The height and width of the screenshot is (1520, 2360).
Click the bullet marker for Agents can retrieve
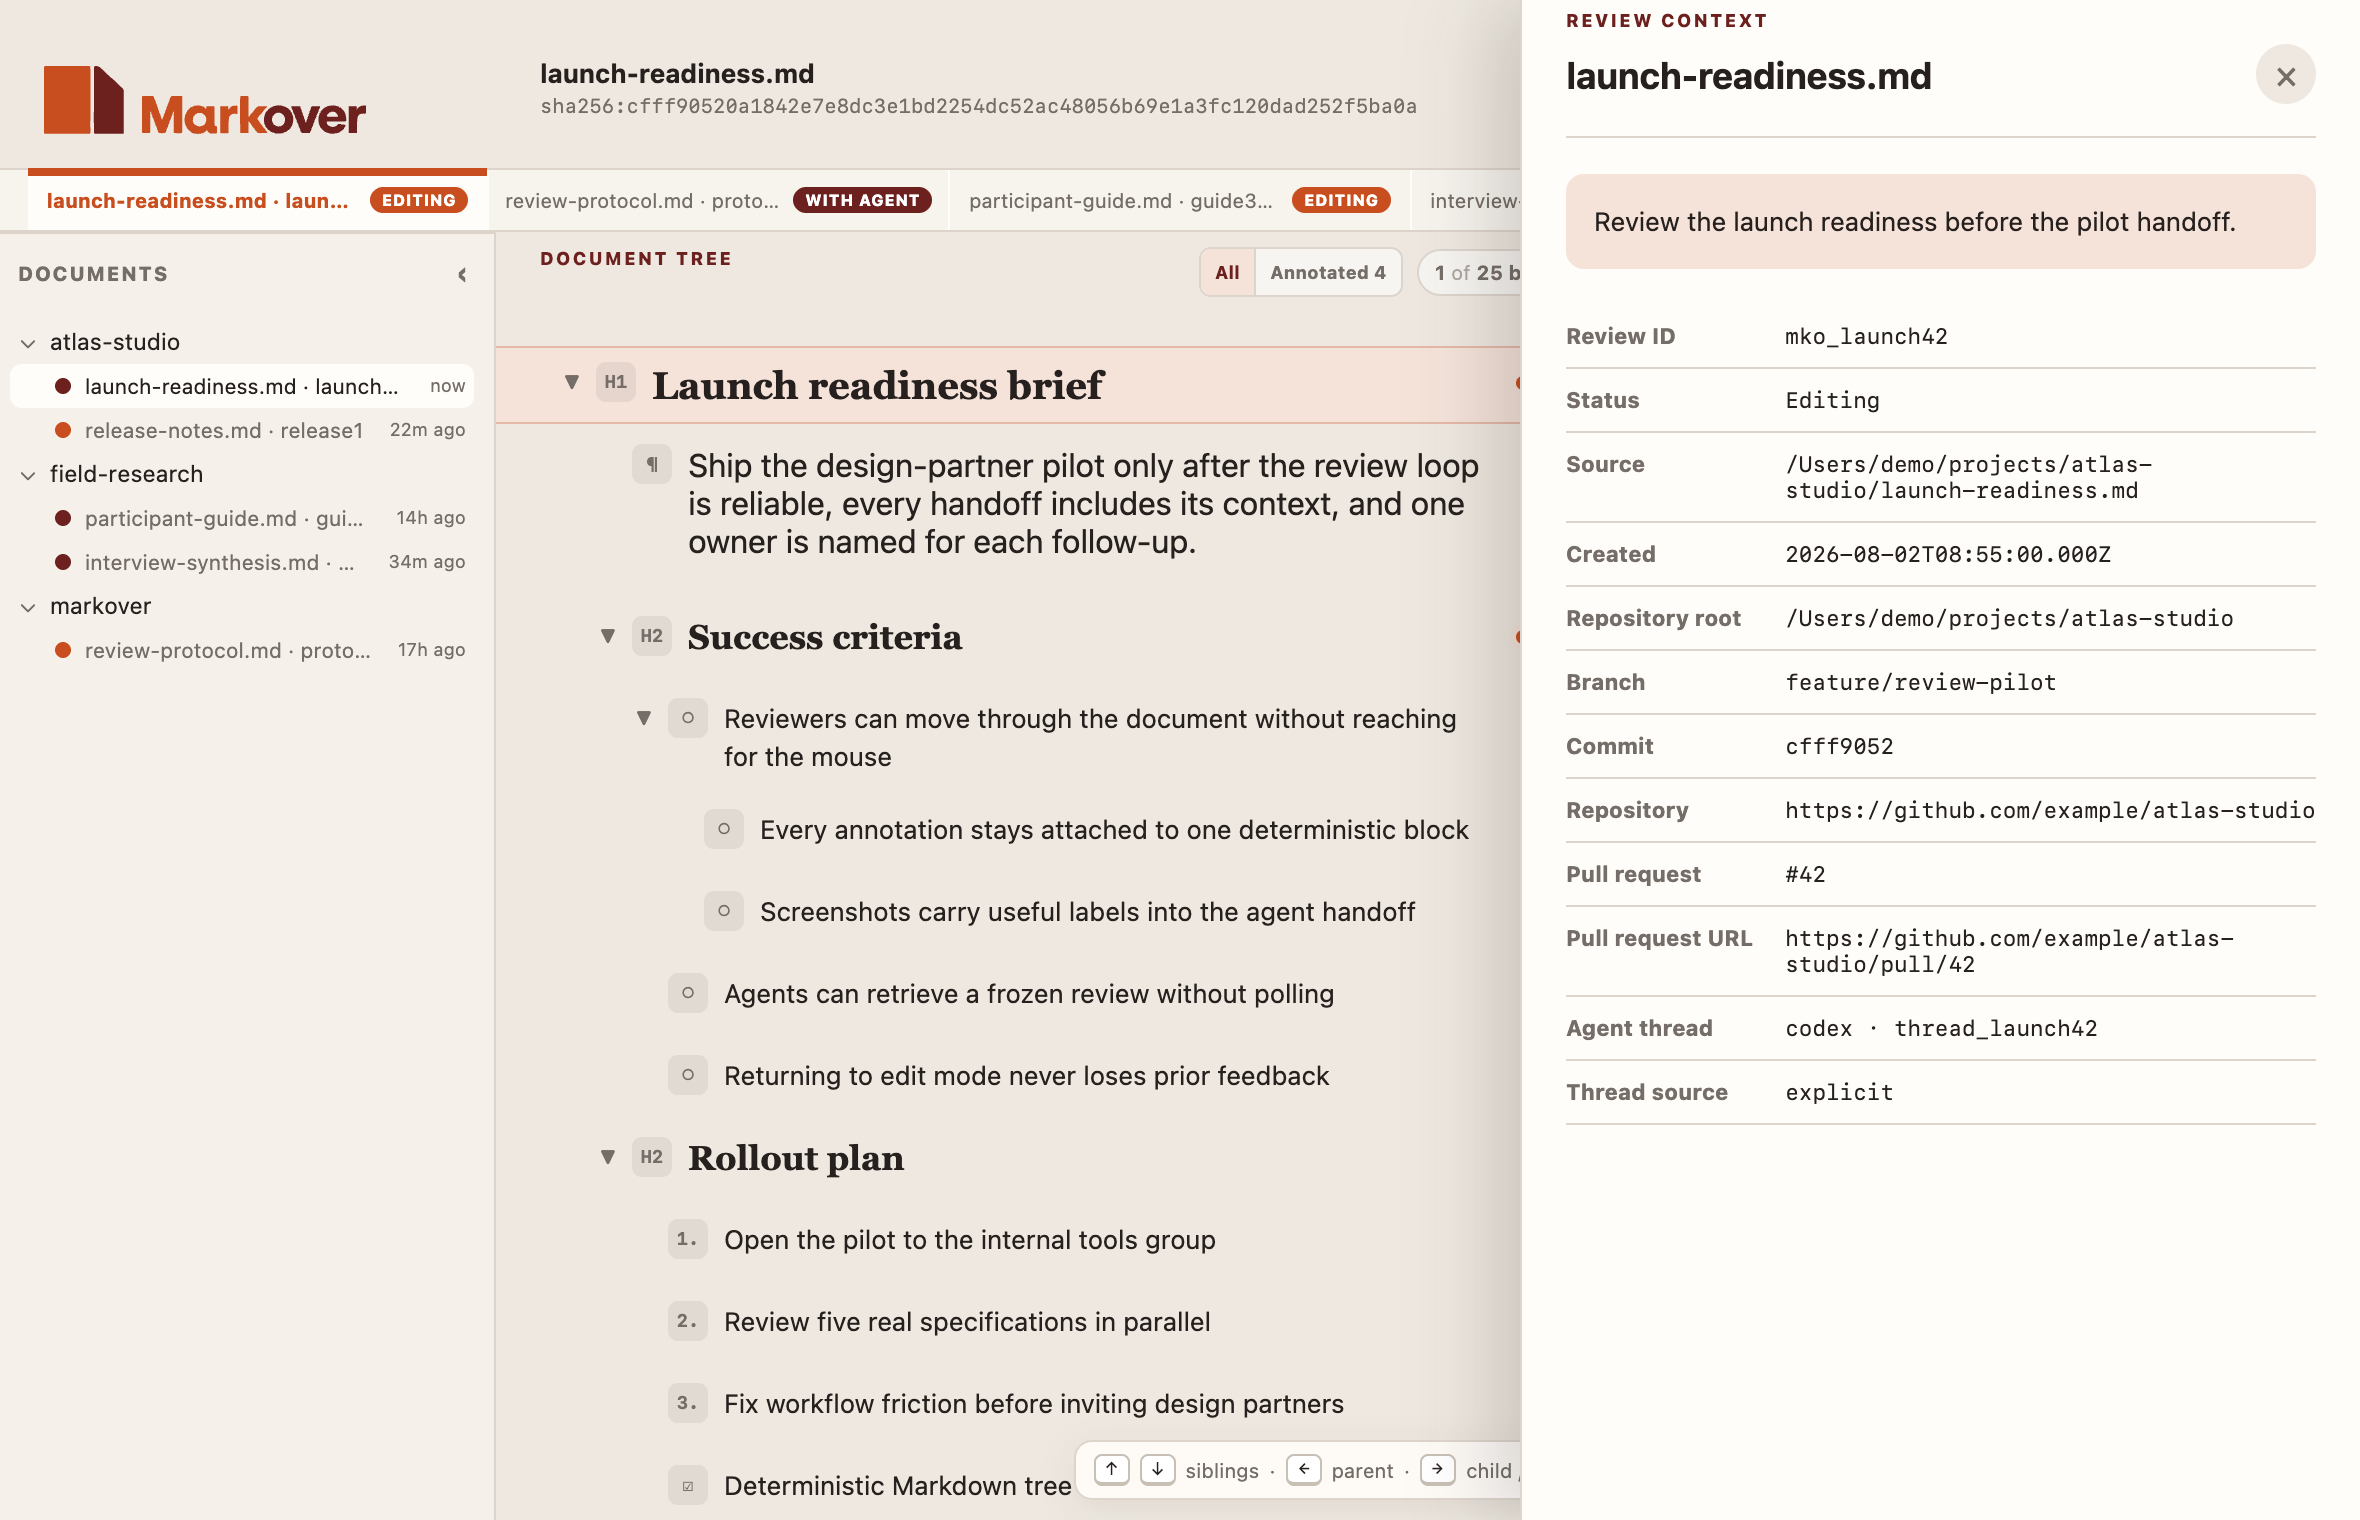(688, 993)
